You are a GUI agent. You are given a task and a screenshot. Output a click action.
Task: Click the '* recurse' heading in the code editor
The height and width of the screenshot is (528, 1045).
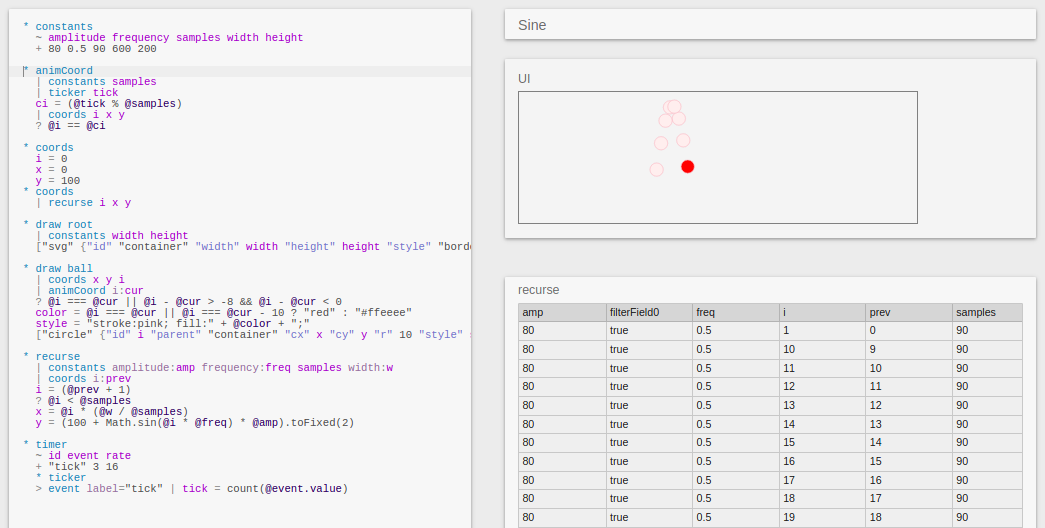(58, 356)
